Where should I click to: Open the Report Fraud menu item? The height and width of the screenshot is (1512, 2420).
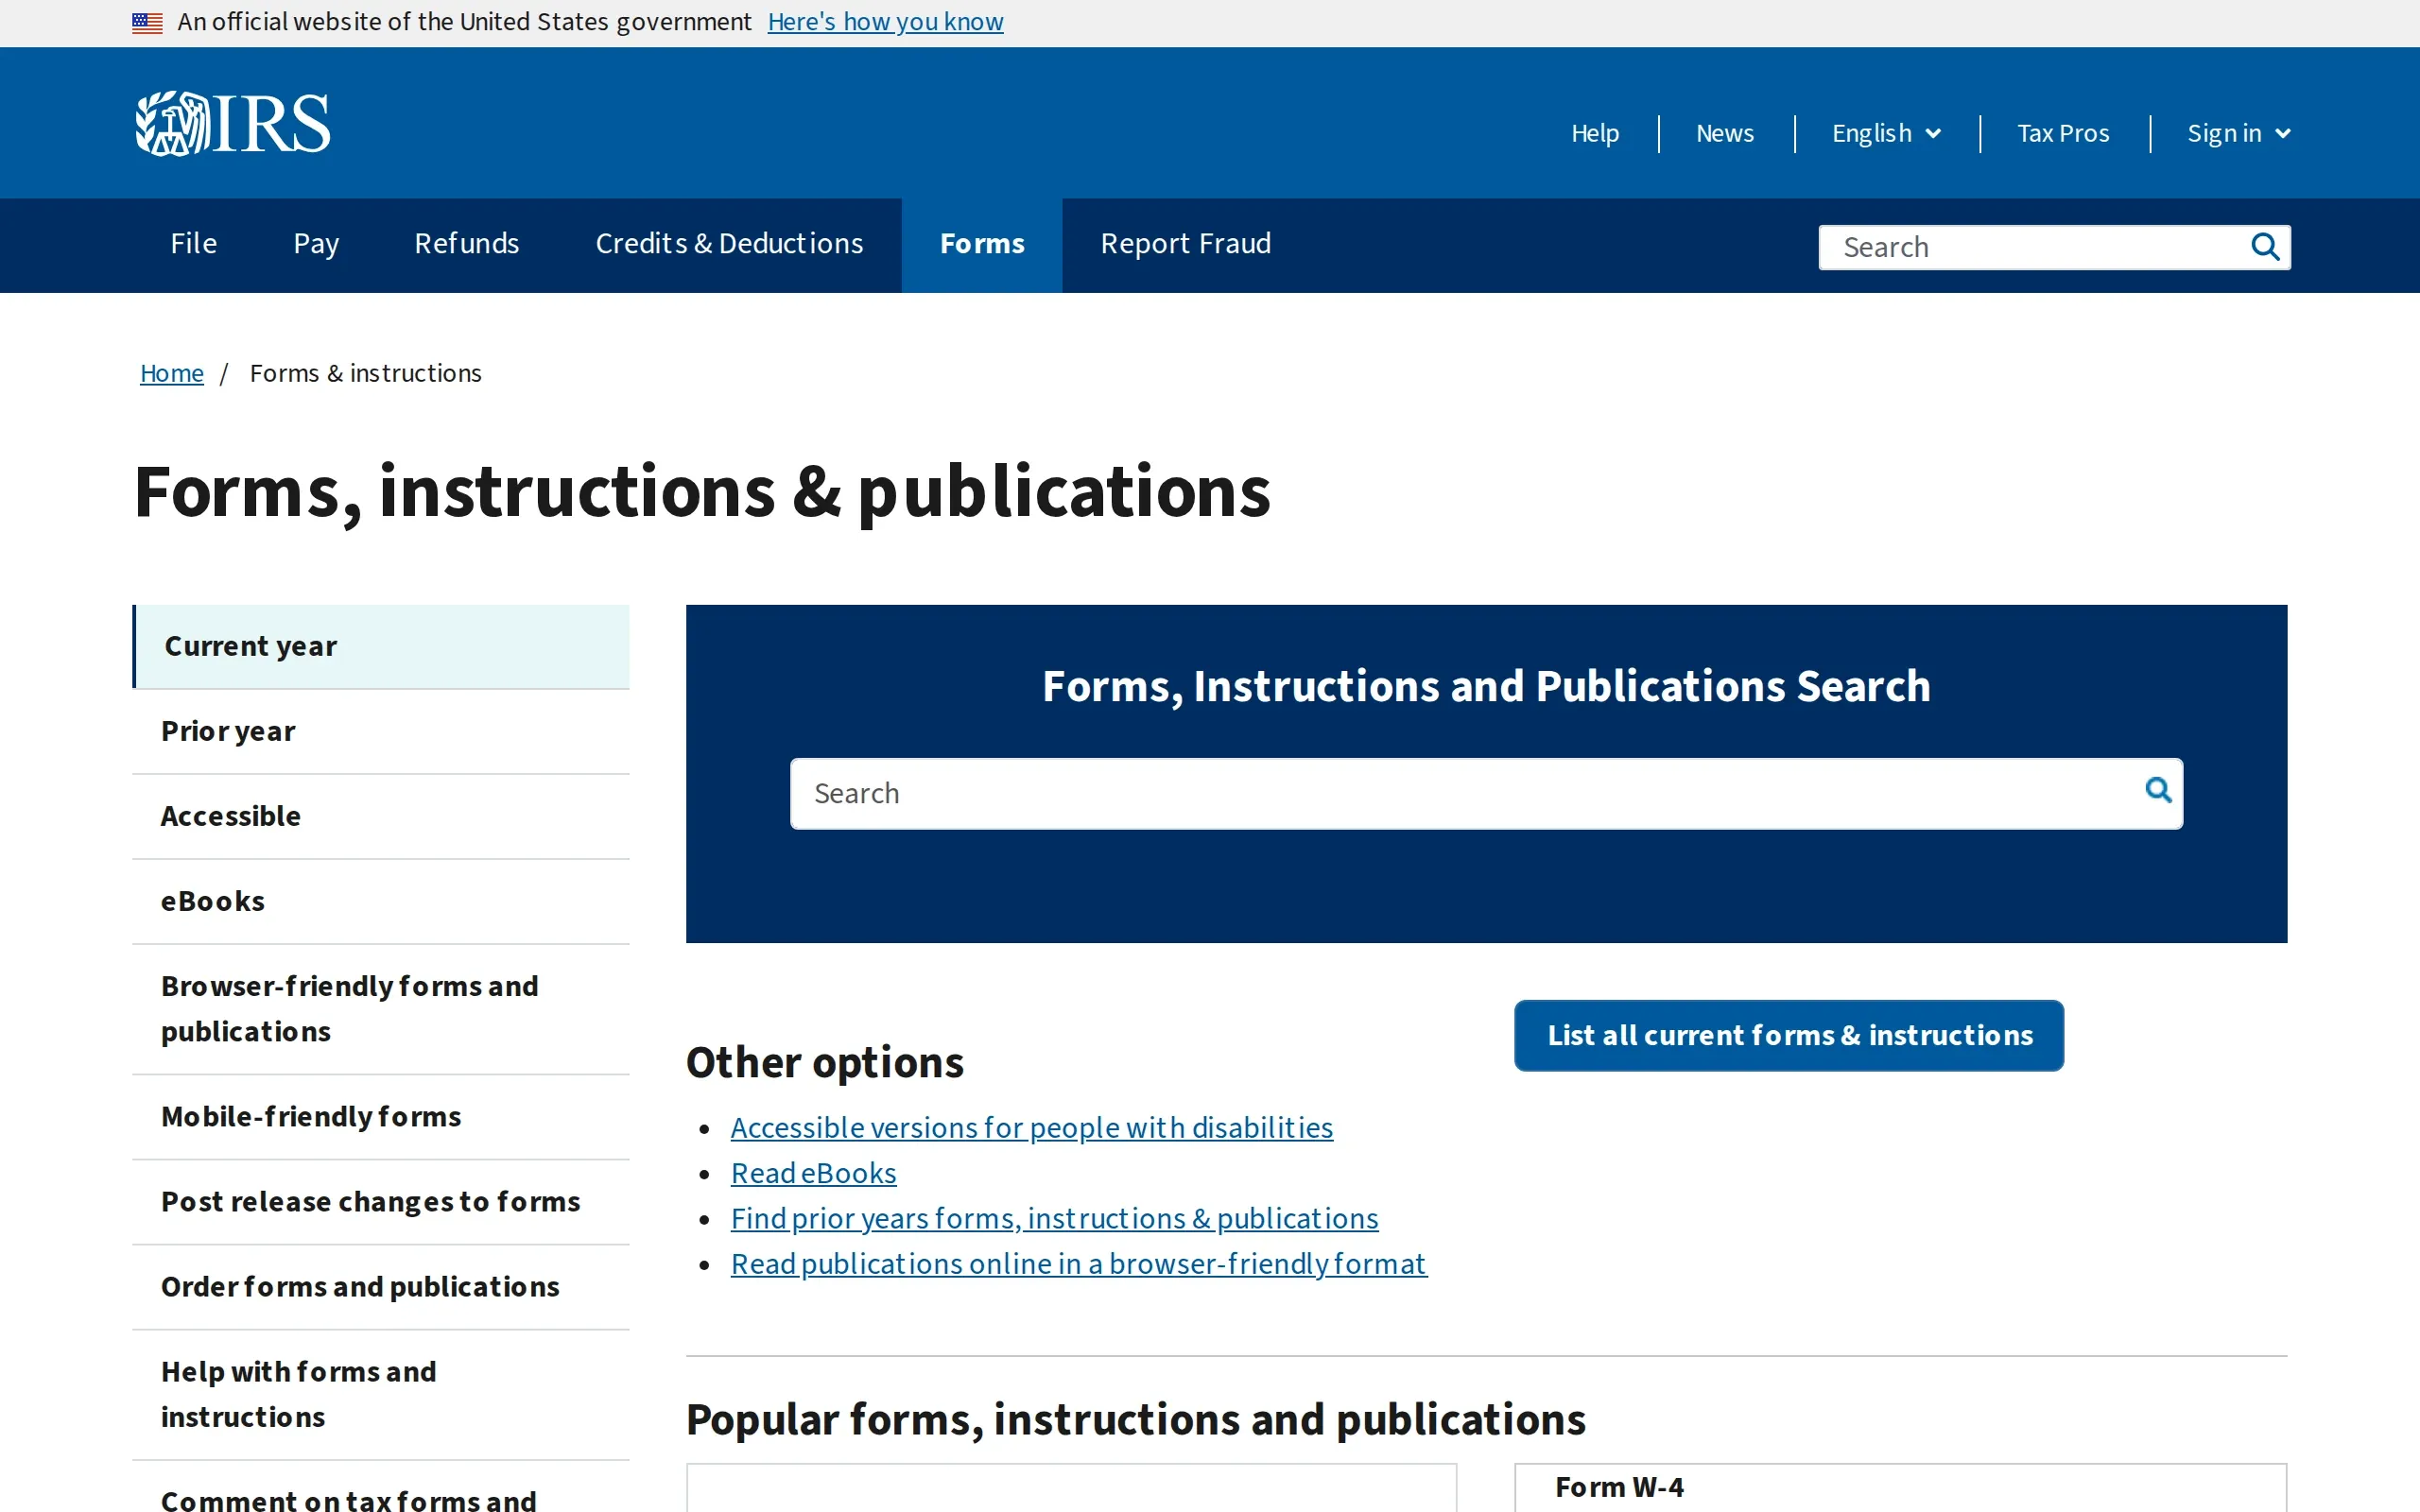pyautogui.click(x=1185, y=244)
